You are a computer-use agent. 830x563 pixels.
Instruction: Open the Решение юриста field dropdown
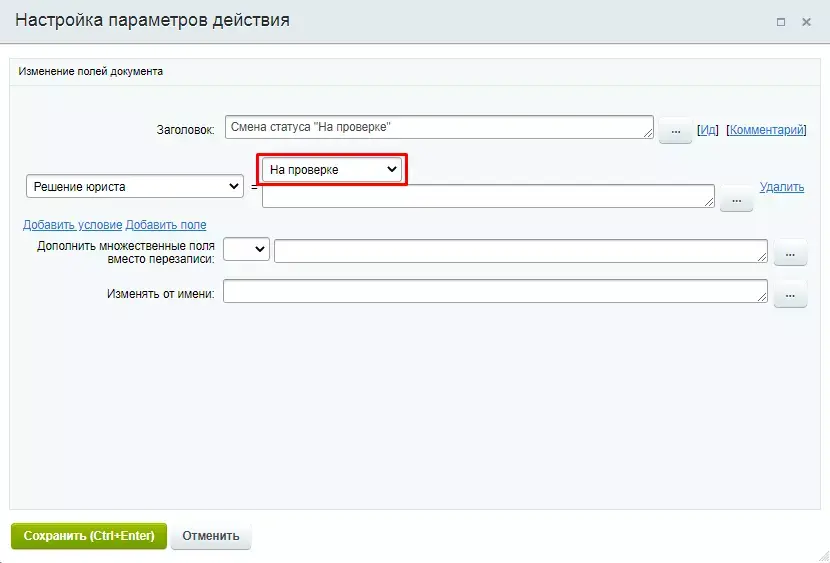tap(135, 186)
